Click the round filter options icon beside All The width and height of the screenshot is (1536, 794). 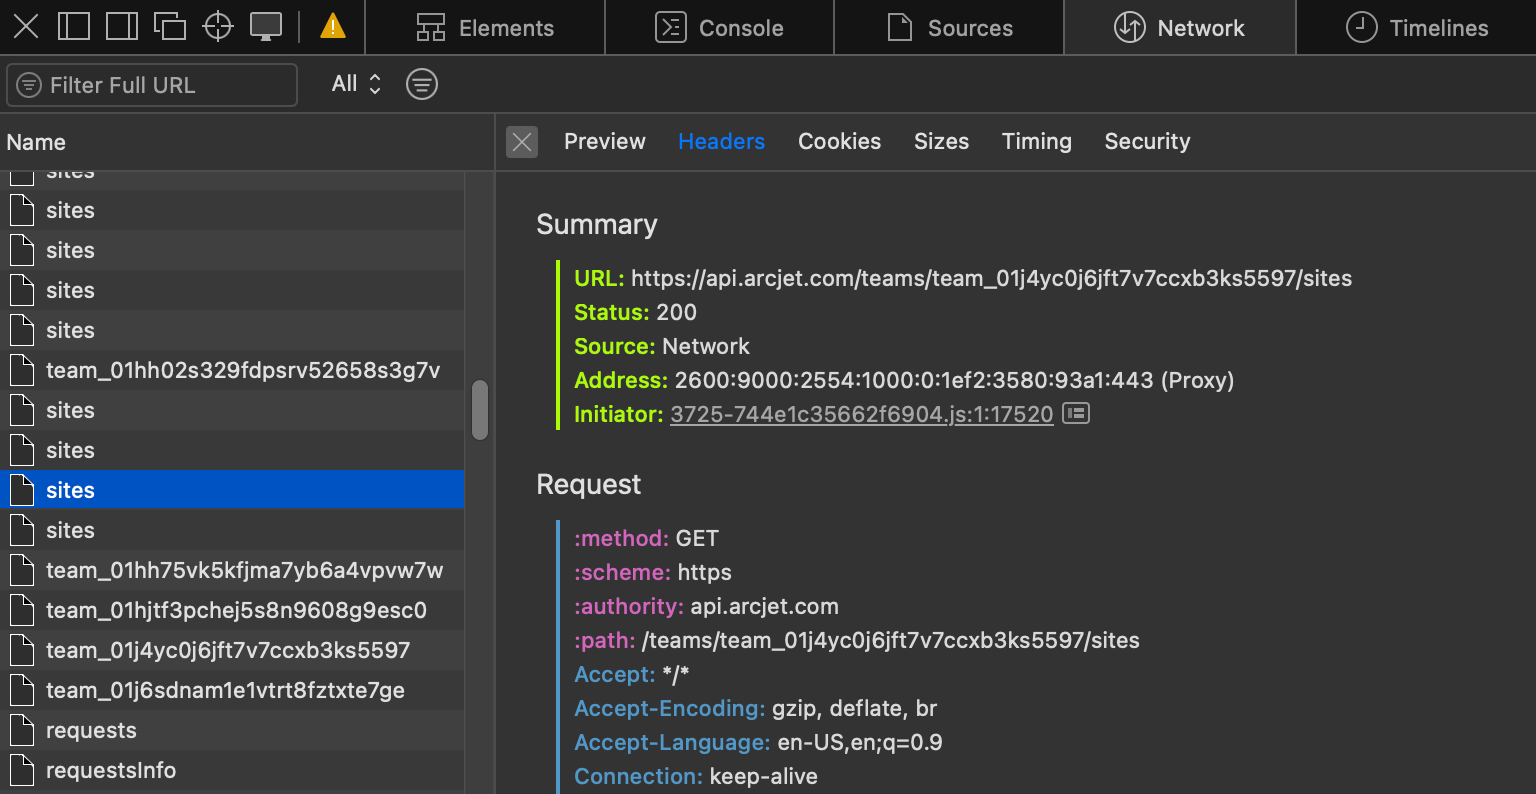tap(422, 84)
